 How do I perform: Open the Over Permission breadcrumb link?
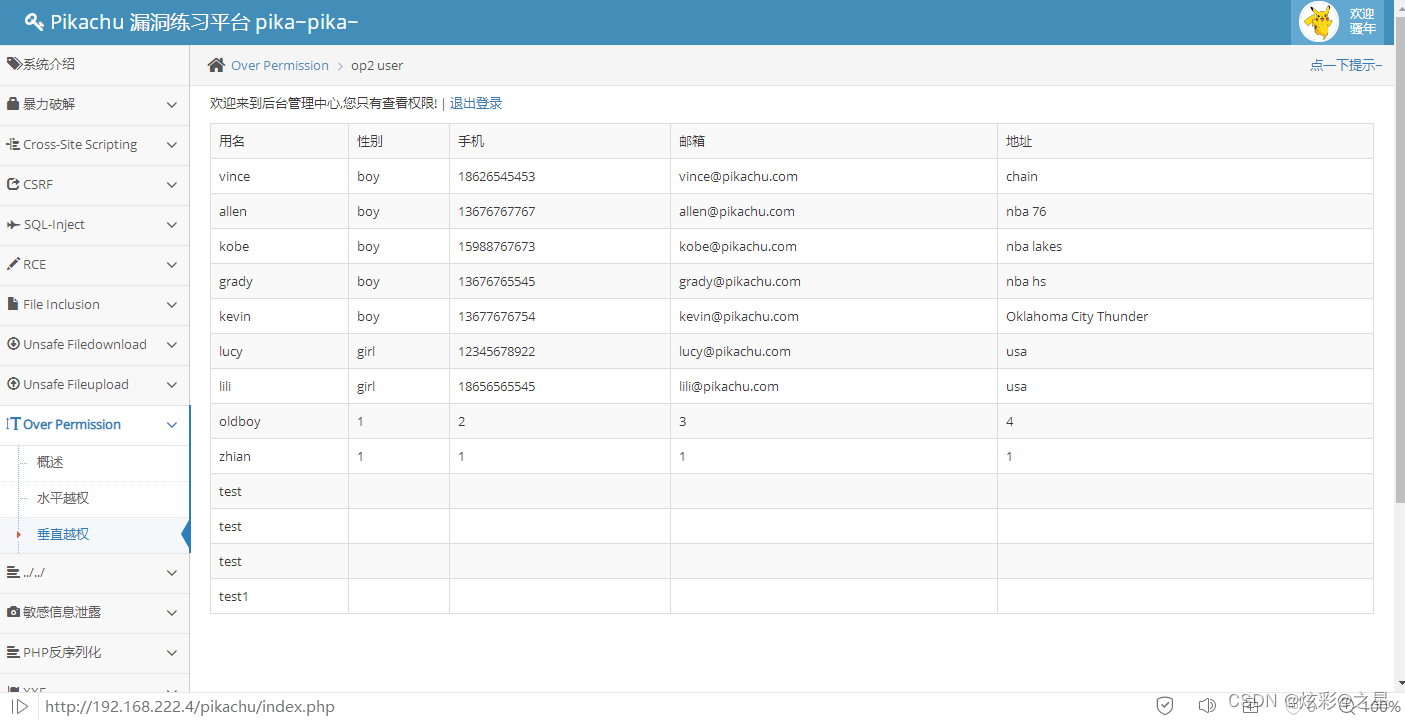280,65
